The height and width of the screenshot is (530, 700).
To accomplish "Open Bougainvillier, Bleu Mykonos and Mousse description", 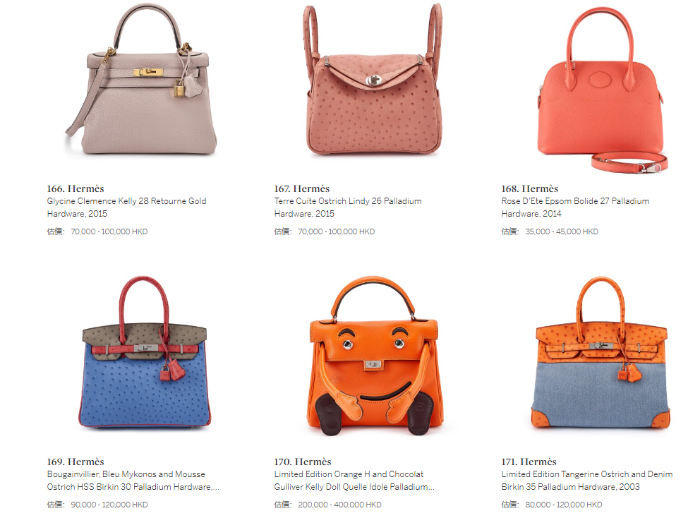I will [x=133, y=480].
